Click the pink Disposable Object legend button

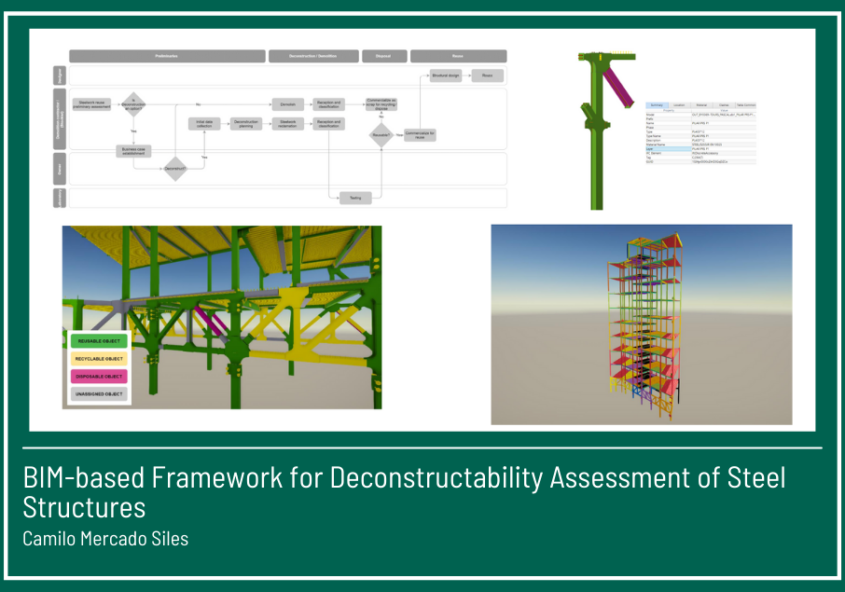[x=98, y=376]
